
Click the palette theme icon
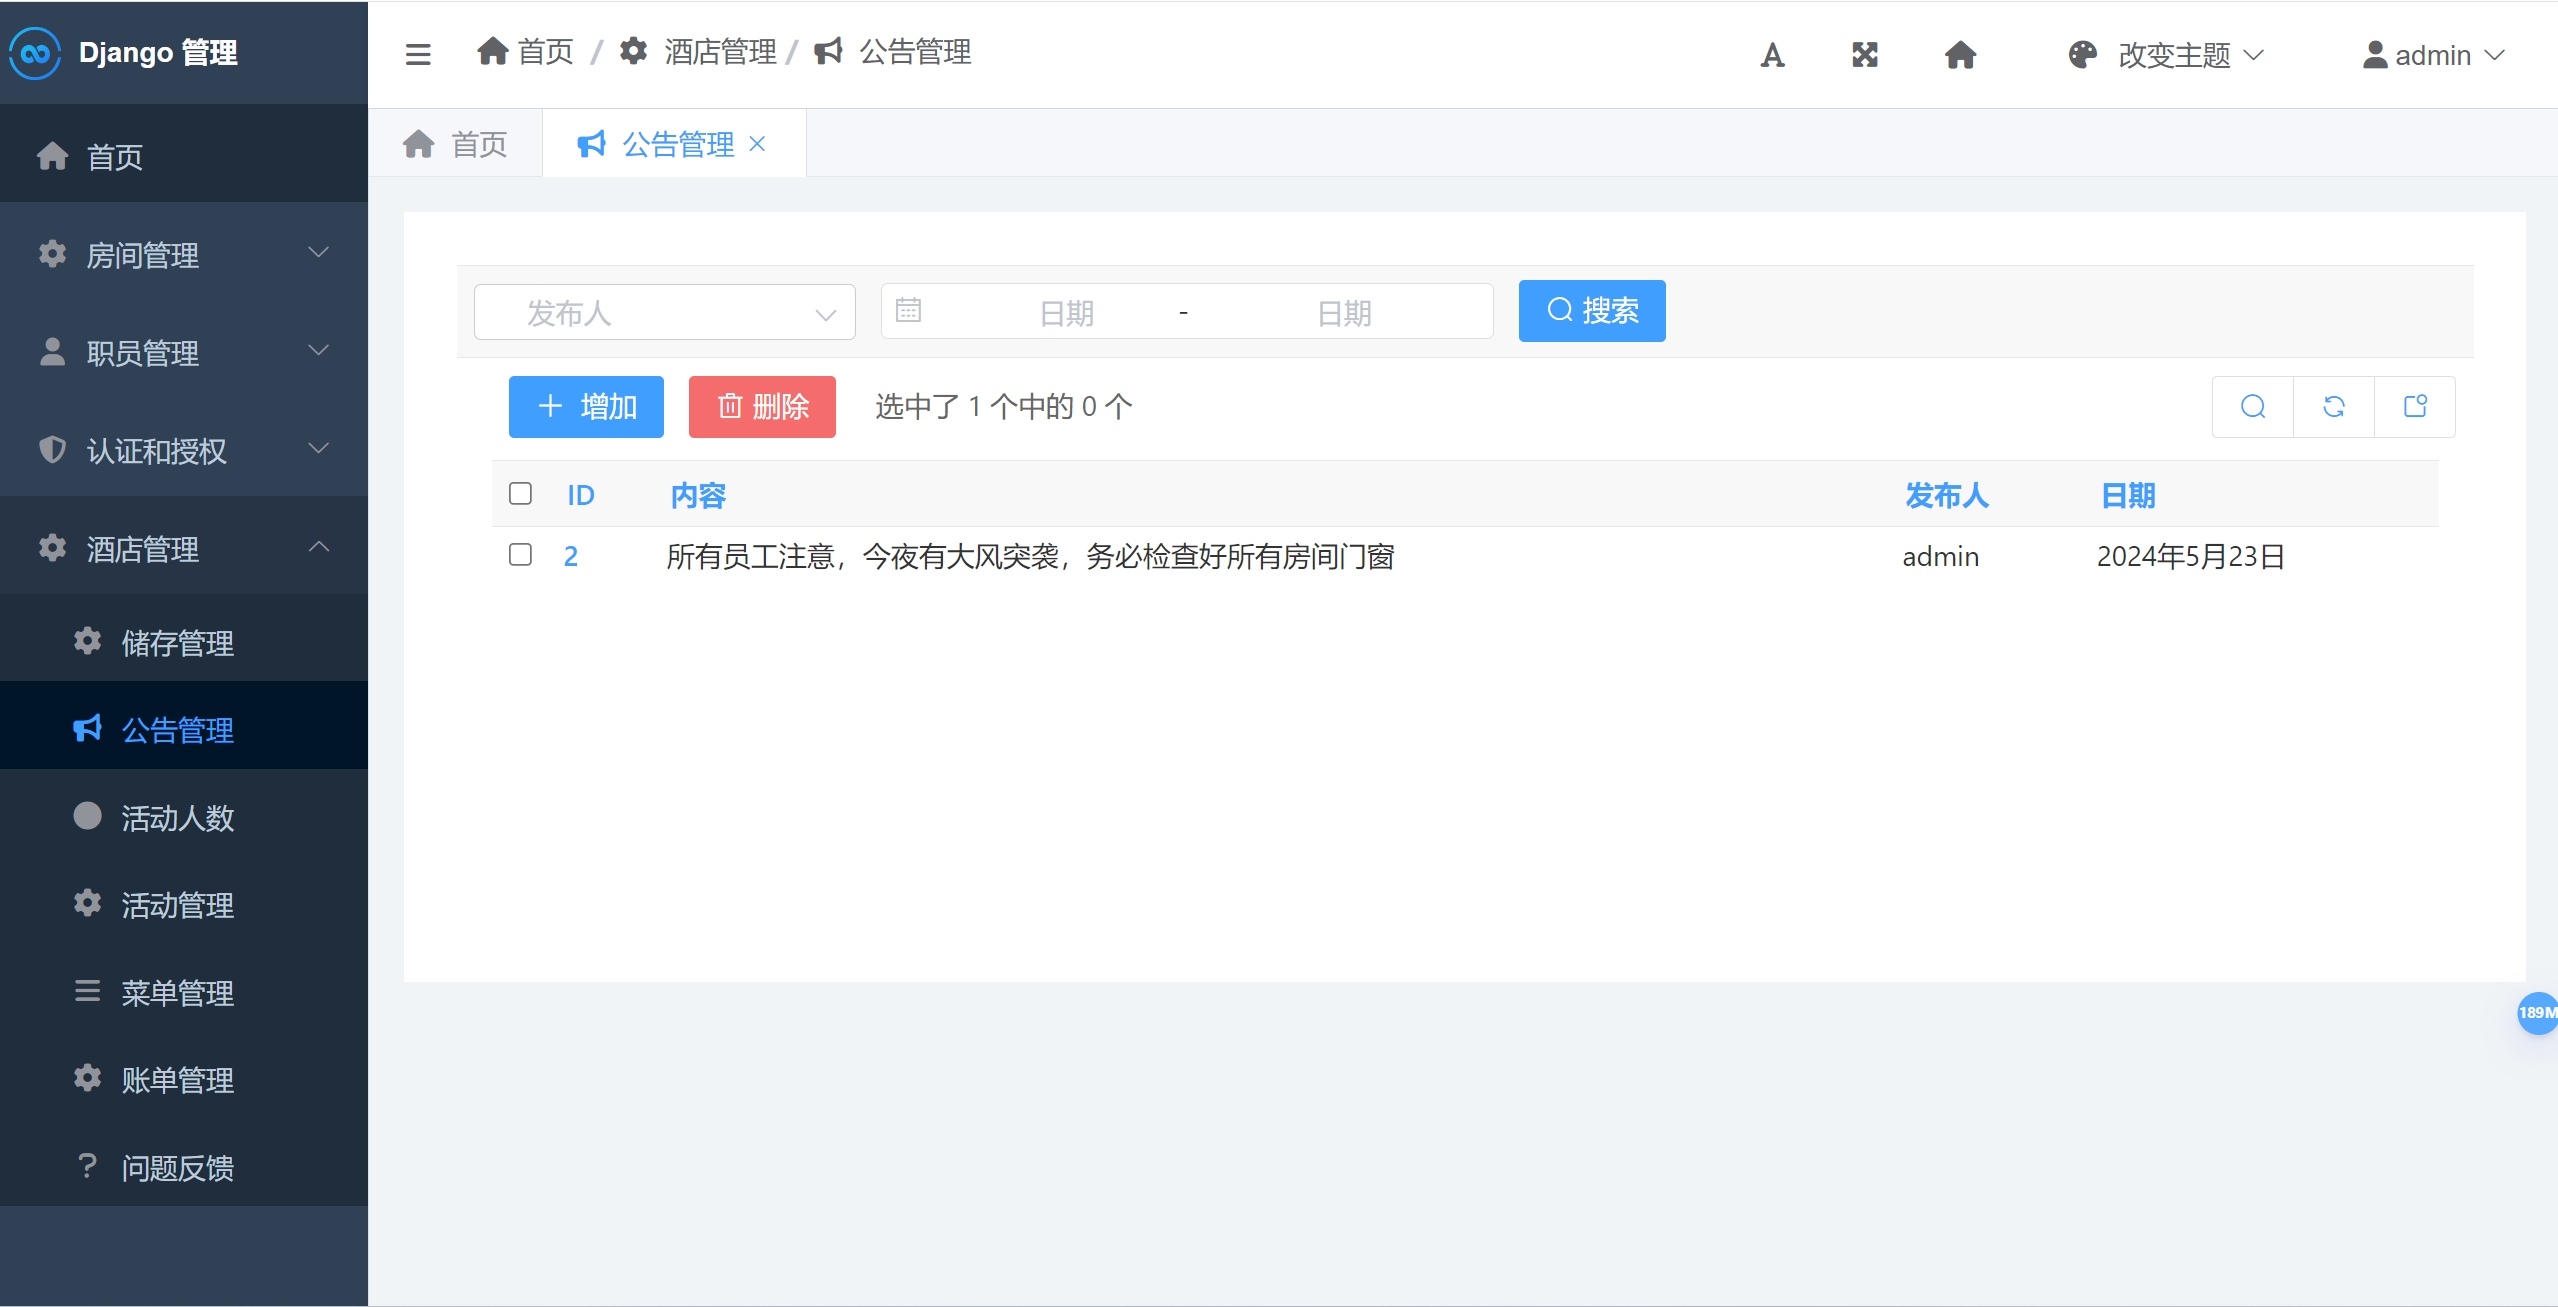2082,55
